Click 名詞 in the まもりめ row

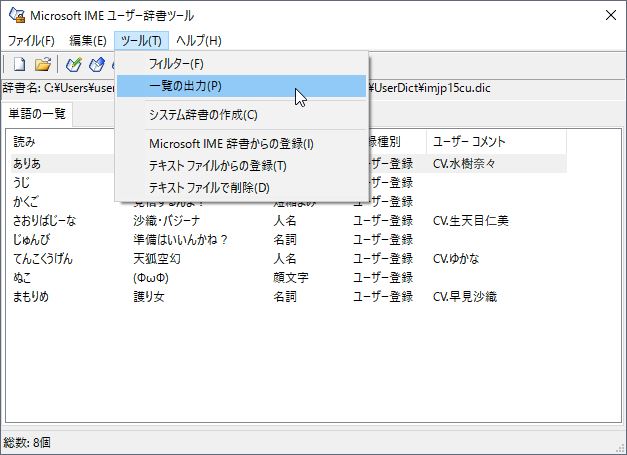coord(285,297)
